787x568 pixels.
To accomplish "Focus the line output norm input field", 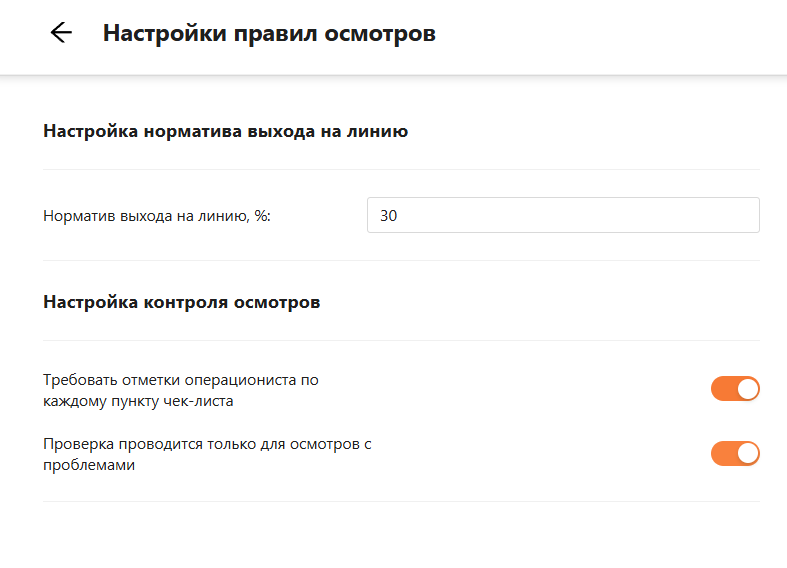I will [563, 215].
